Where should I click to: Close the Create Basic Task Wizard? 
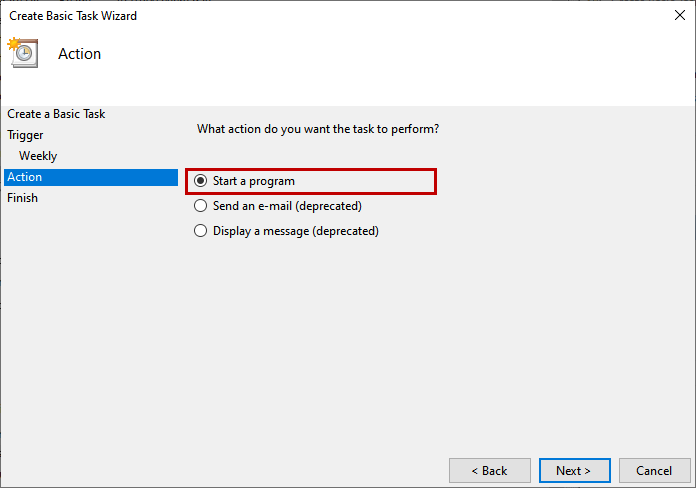(x=680, y=15)
